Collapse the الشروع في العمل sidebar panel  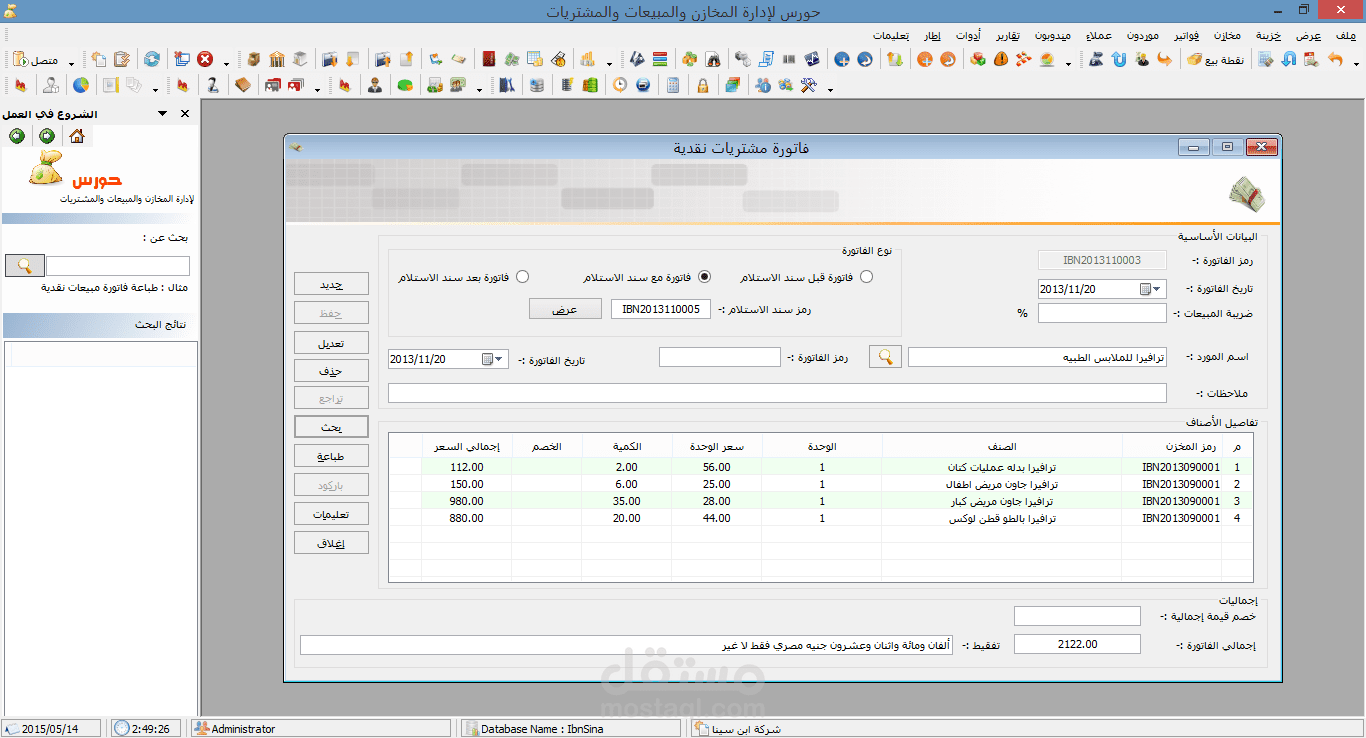[160, 113]
